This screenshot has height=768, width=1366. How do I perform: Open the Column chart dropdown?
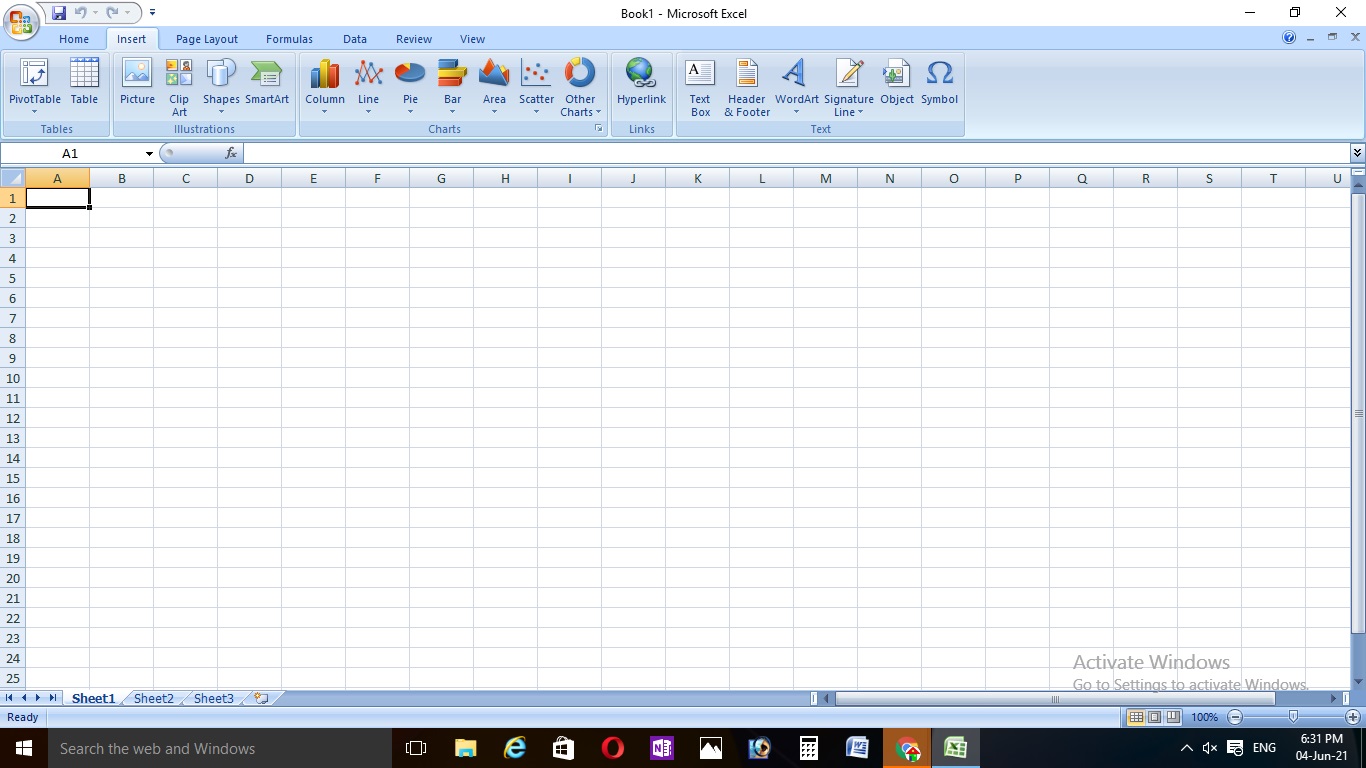[x=324, y=110]
